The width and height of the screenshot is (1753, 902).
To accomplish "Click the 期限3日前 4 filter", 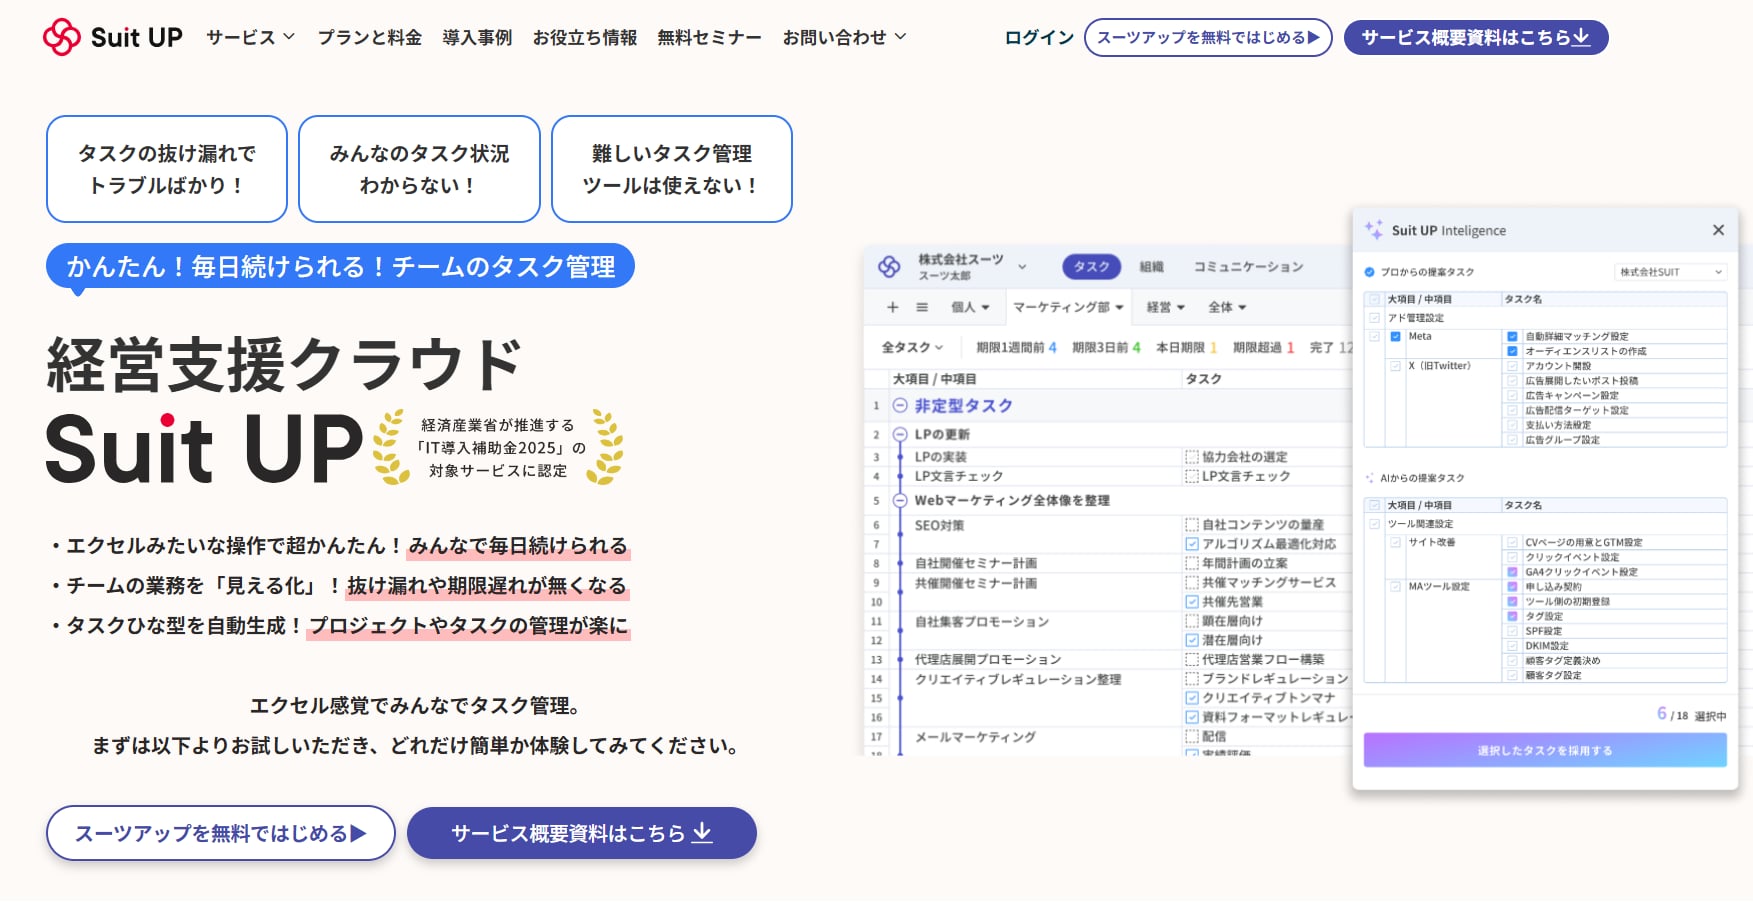I will (x=1106, y=347).
